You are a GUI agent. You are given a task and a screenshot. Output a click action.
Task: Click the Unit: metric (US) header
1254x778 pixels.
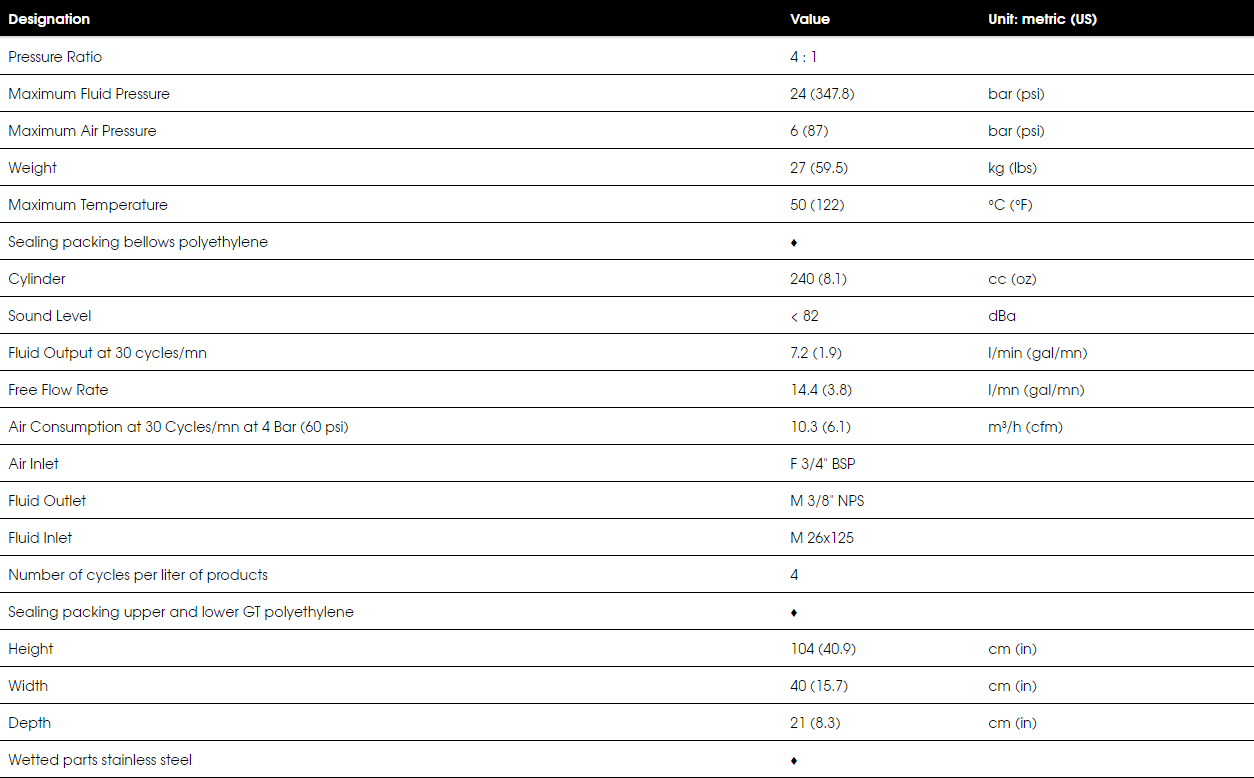[x=1042, y=19]
